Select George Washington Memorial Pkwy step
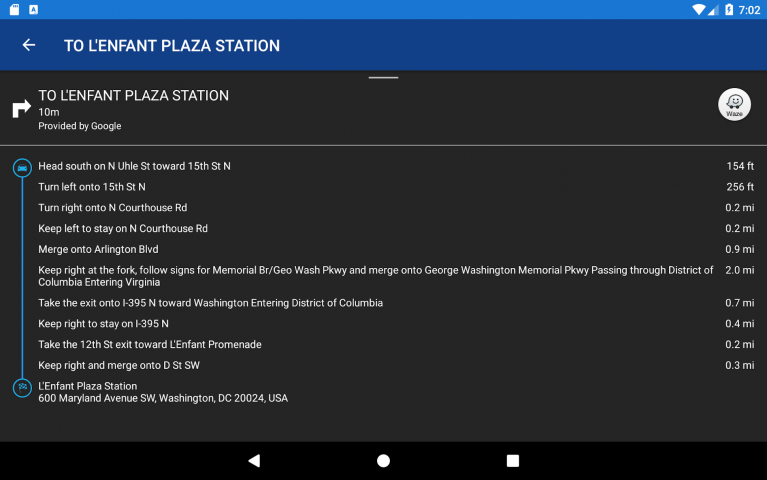Viewport: 767px width, 480px height. [375, 276]
